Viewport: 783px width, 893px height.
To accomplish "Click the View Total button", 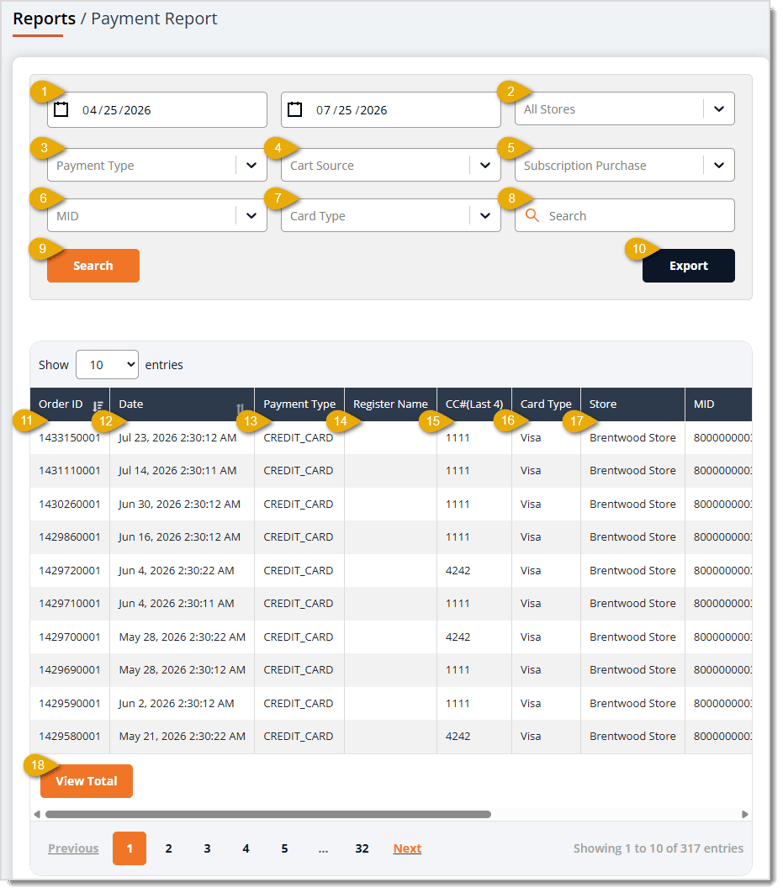I will coord(87,781).
